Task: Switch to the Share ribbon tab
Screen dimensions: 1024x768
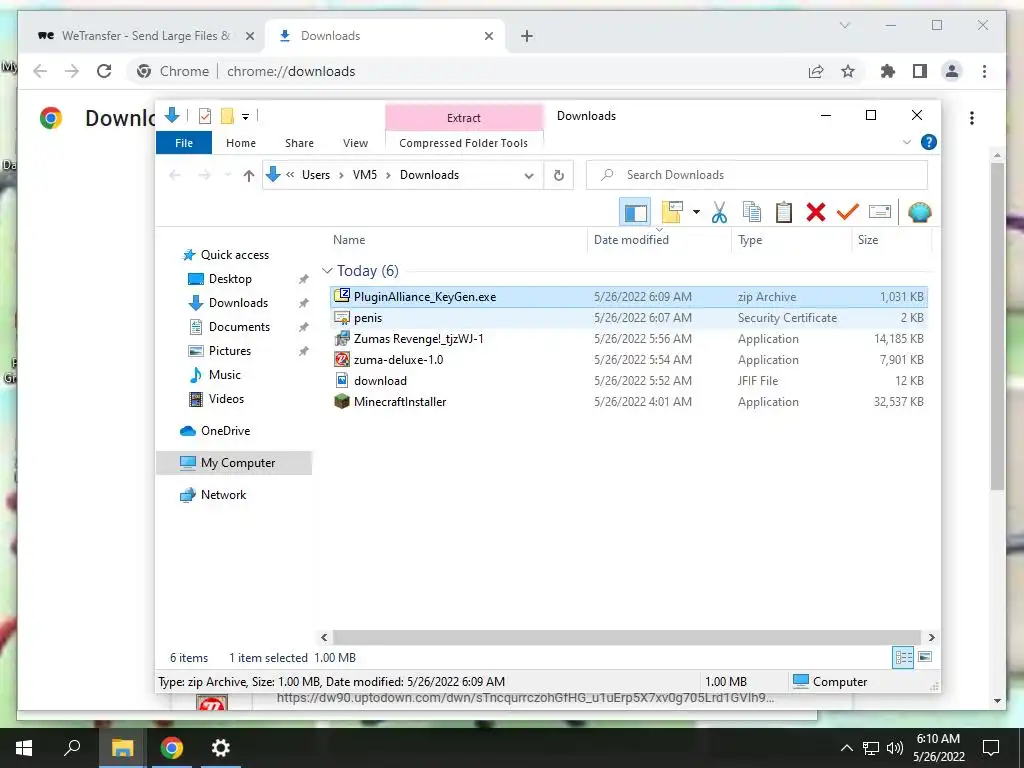Action: pyautogui.click(x=299, y=143)
